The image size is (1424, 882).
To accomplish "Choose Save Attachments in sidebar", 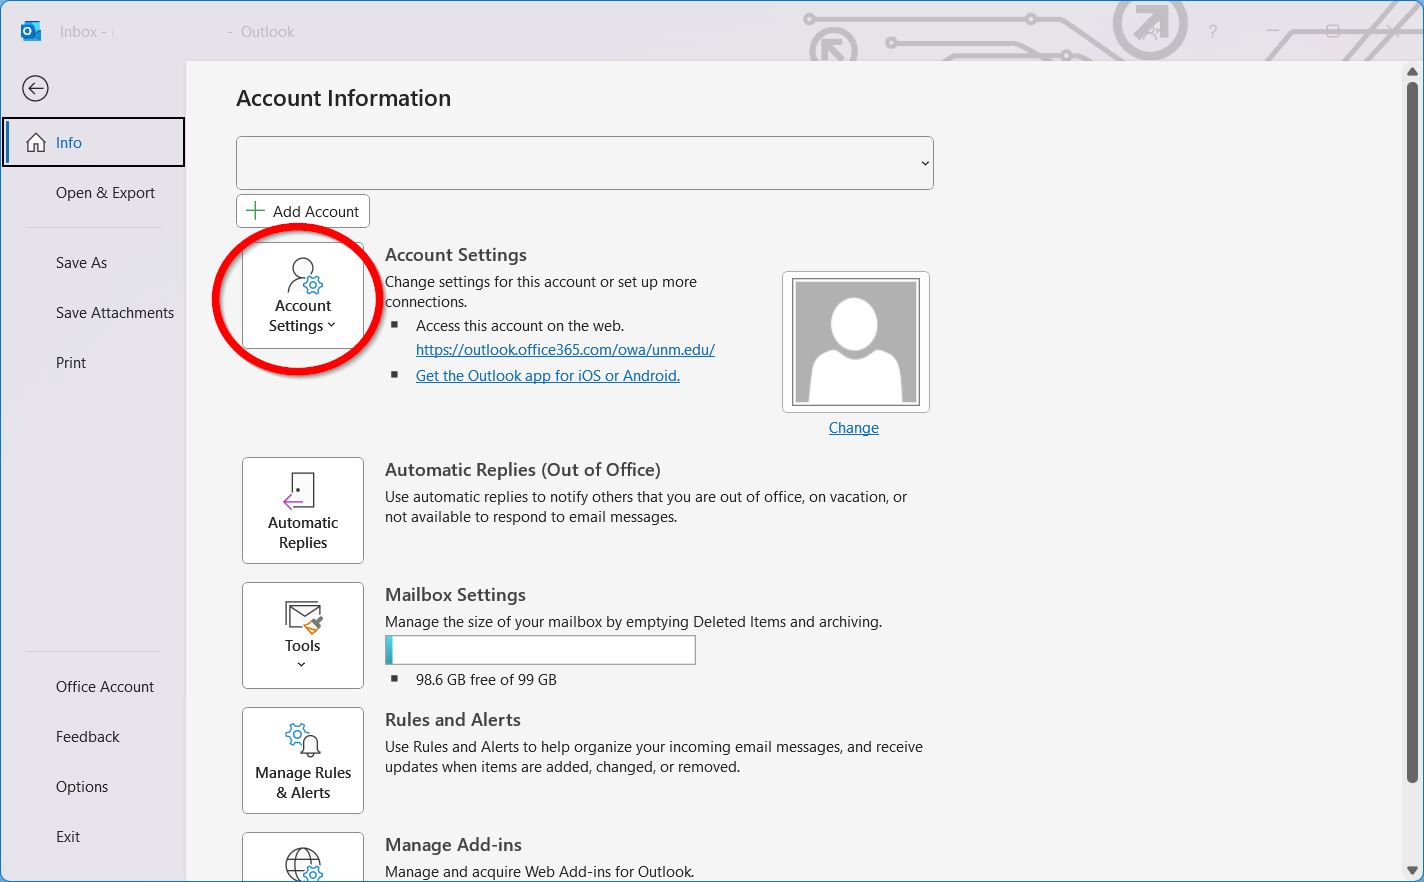I will 114,313.
